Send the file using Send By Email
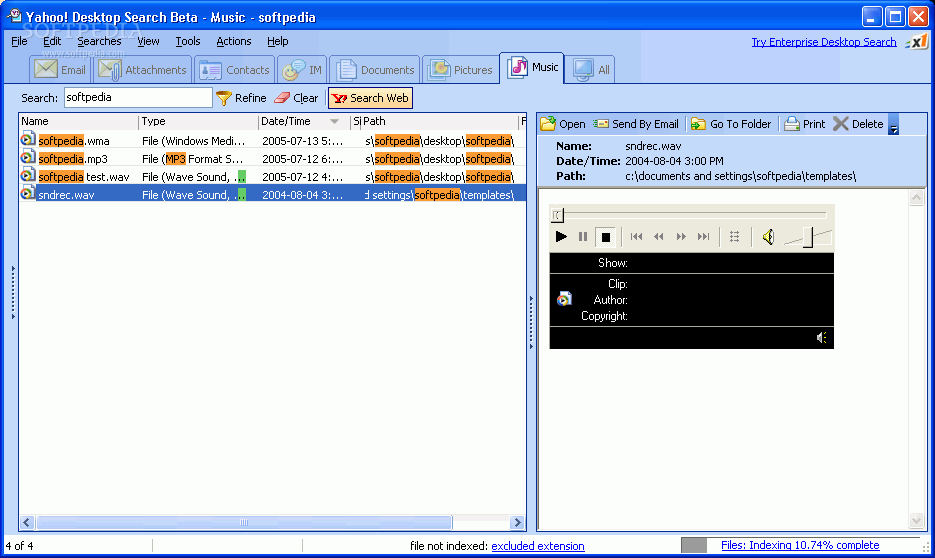Viewport: 935px width, 558px height. [x=636, y=124]
